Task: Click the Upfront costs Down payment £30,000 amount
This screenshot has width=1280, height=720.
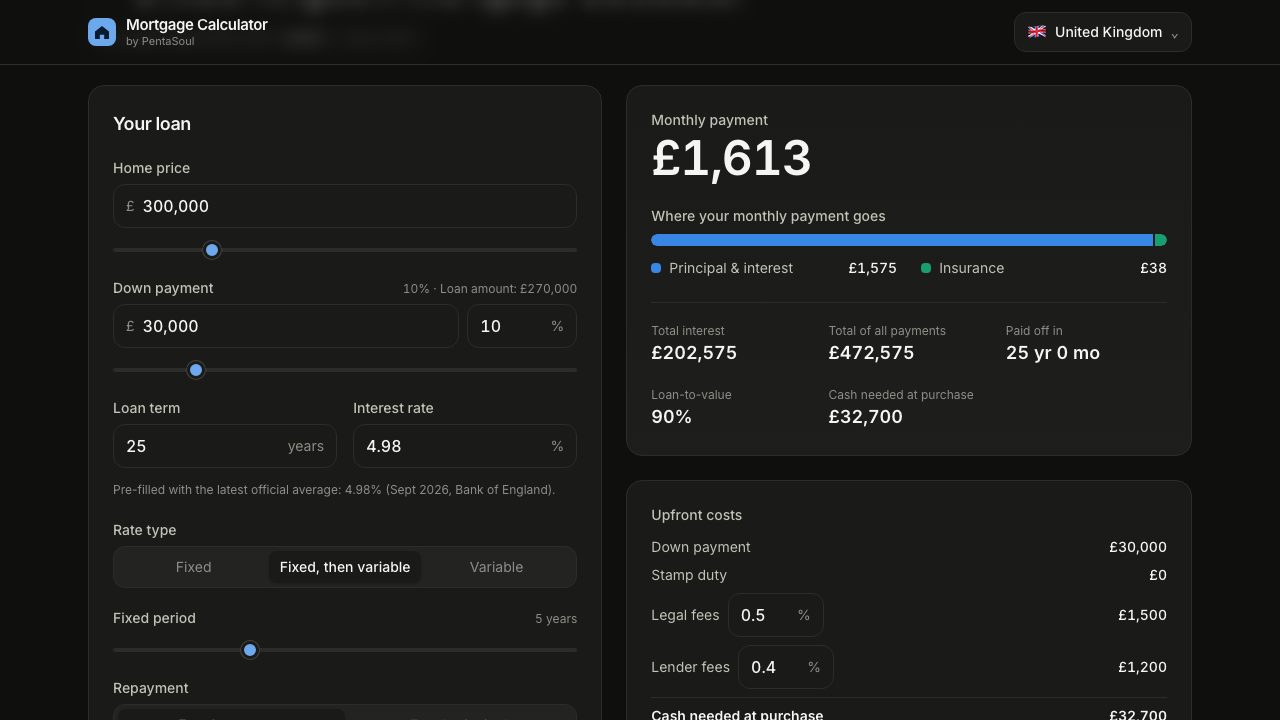Action: point(1138,547)
